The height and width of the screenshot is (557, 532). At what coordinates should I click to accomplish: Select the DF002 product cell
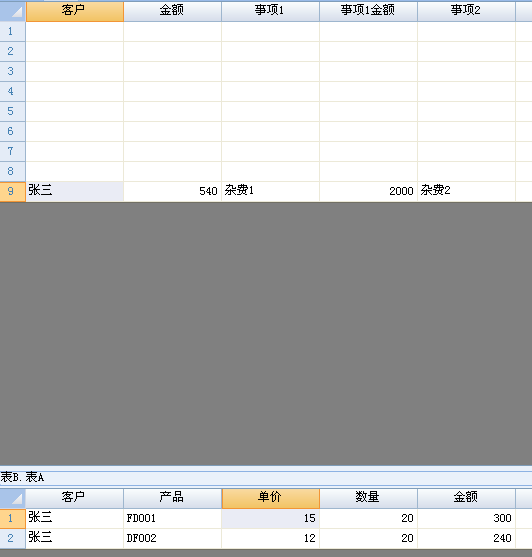click(x=173, y=538)
